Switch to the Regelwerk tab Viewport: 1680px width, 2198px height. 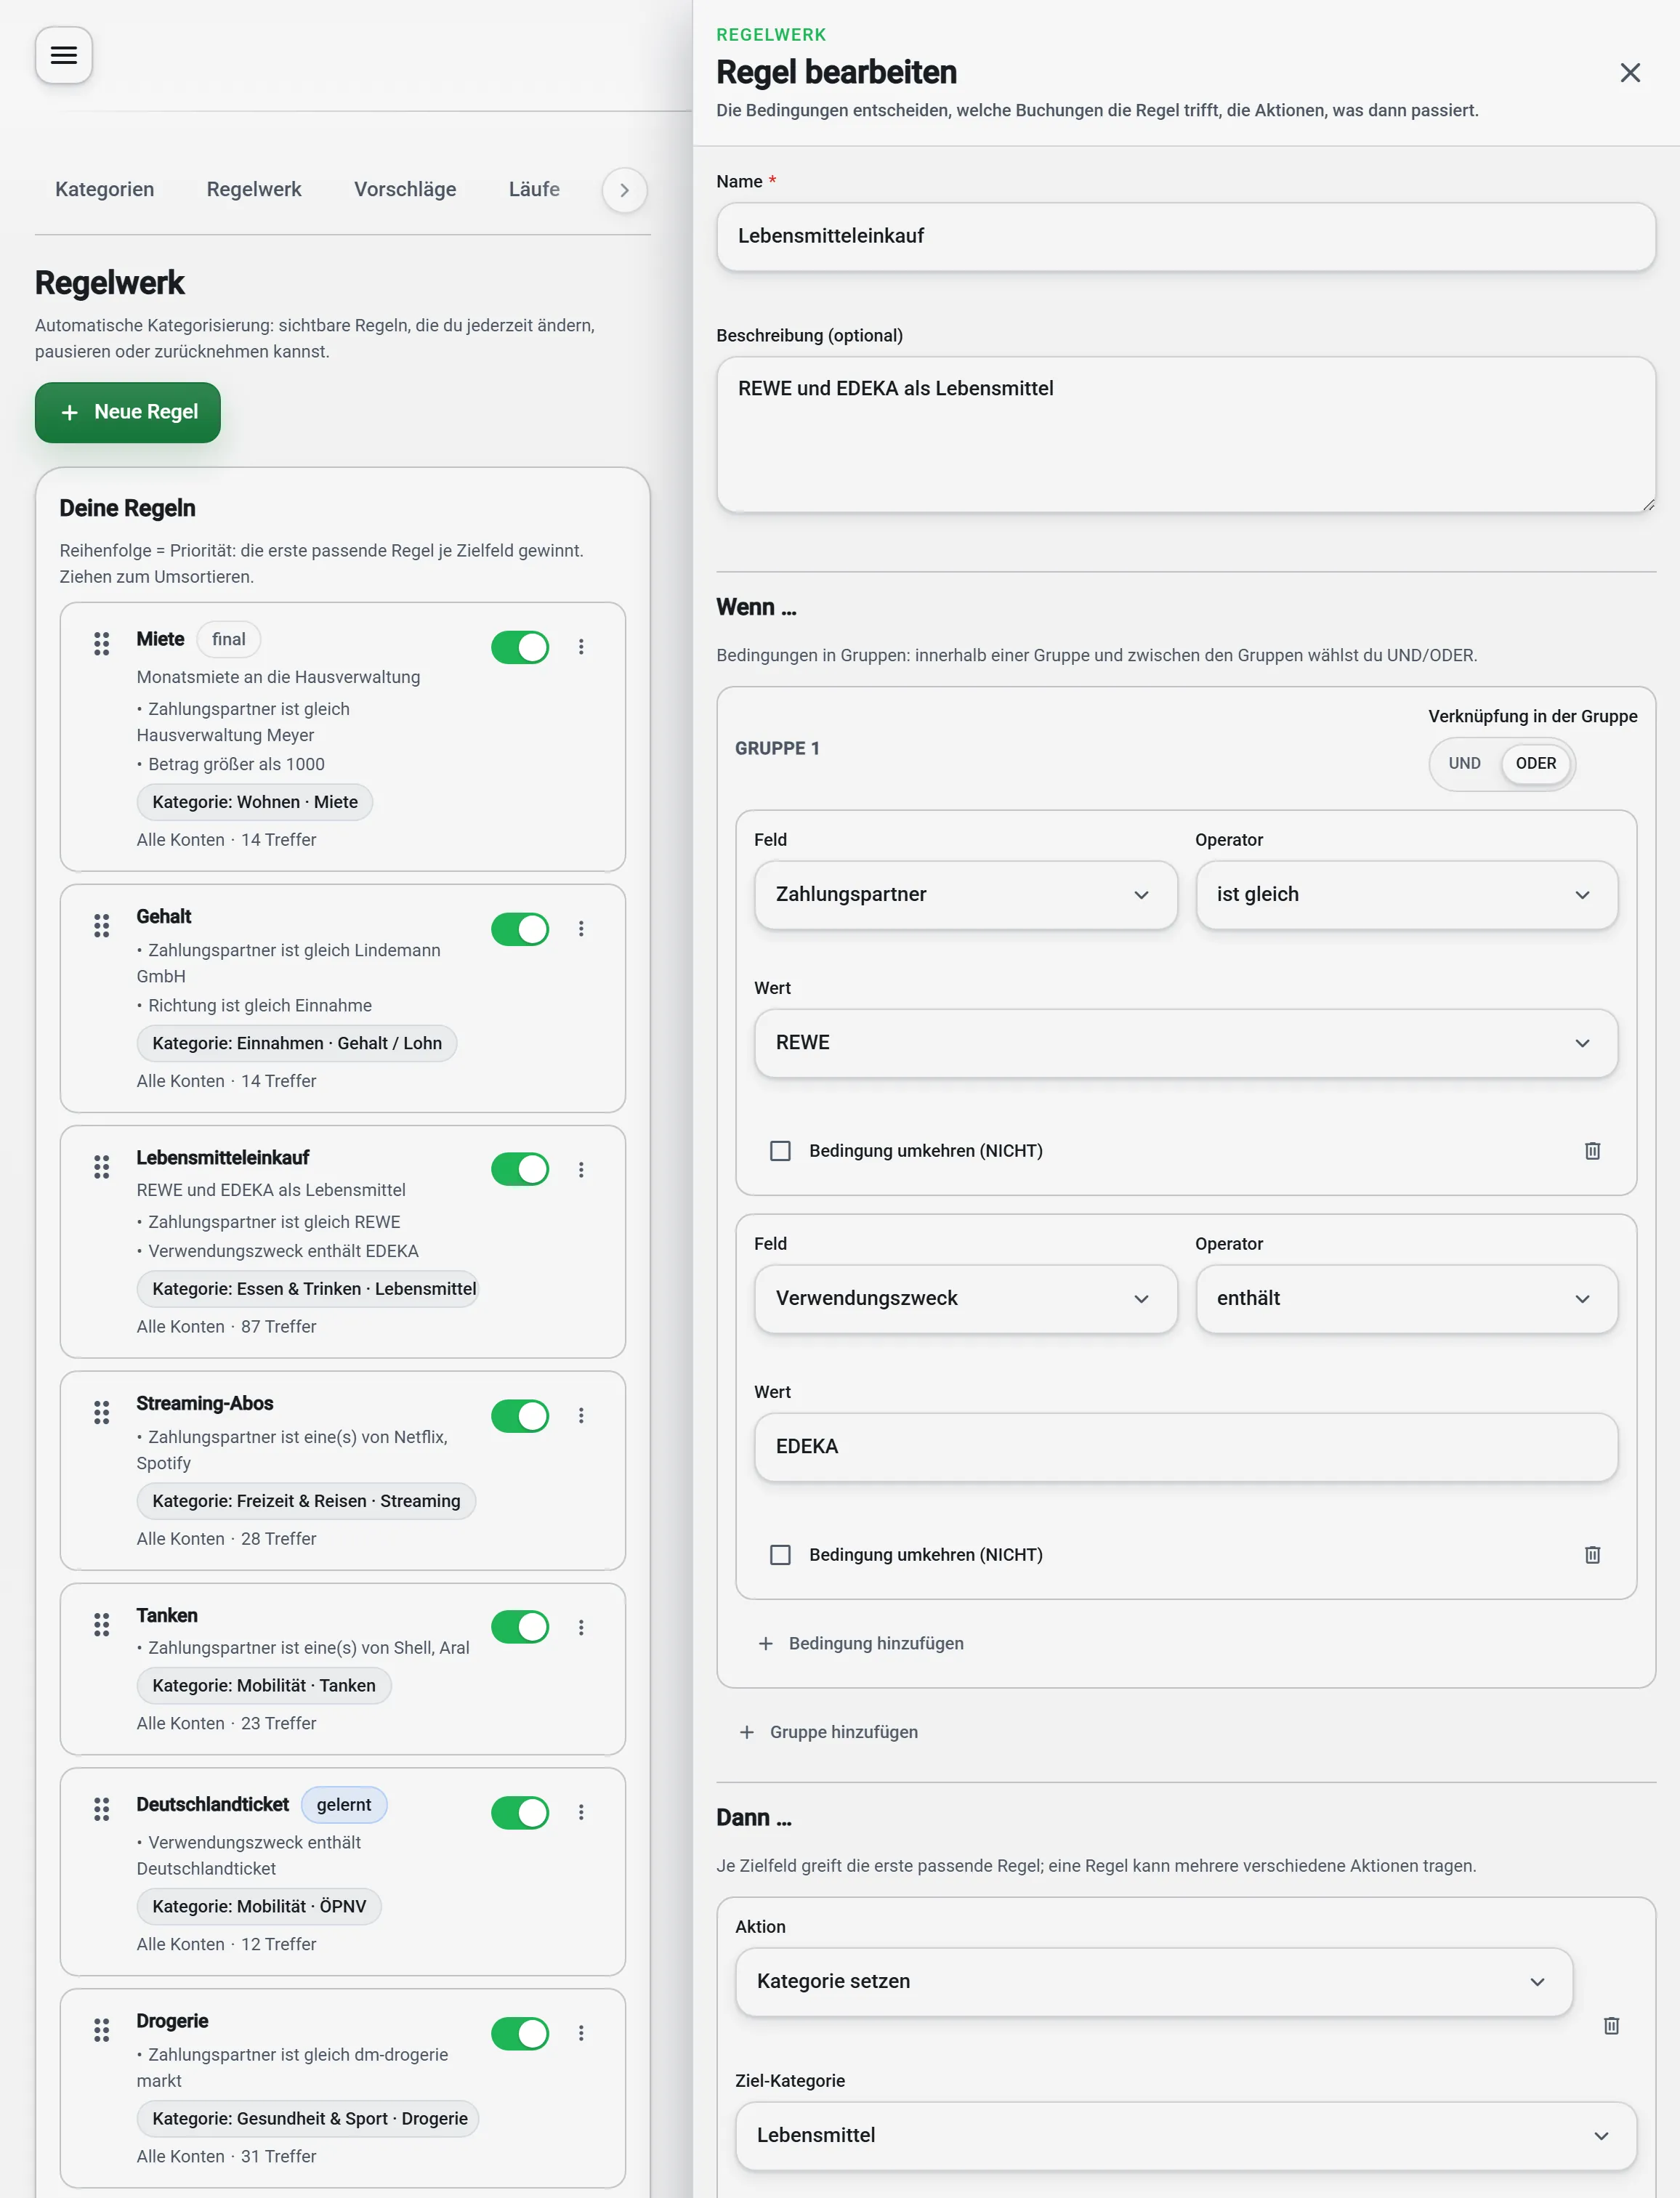point(254,190)
